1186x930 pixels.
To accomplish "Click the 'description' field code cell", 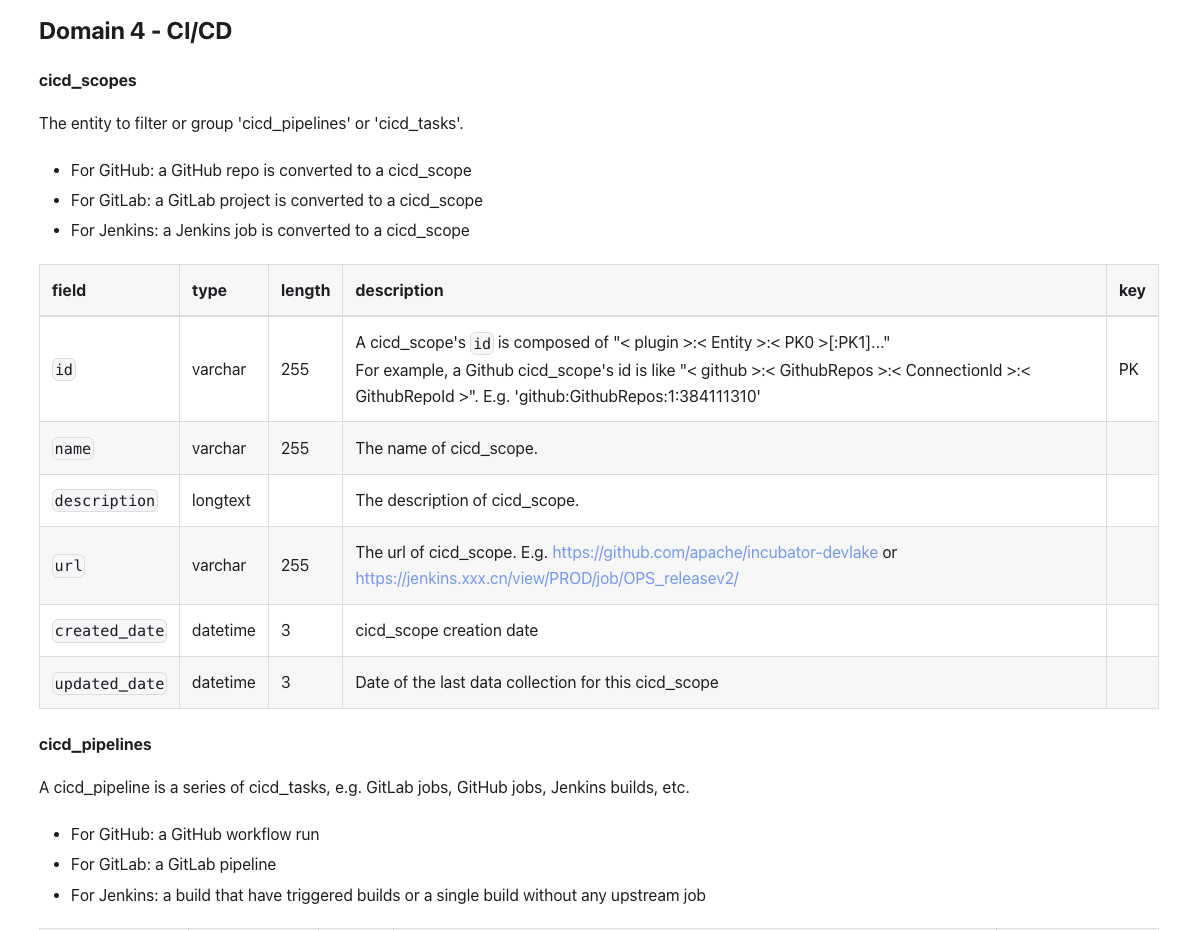I will [x=105, y=500].
